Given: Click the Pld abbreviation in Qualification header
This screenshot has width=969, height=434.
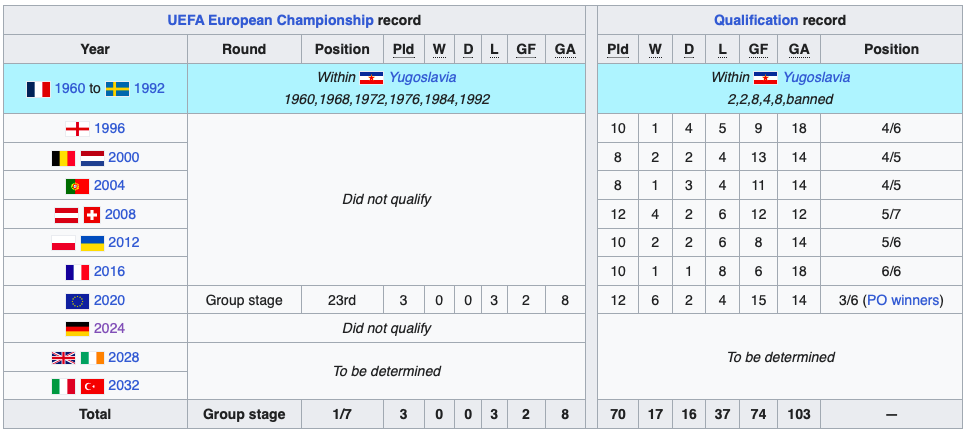Looking at the screenshot, I should (x=617, y=49).
